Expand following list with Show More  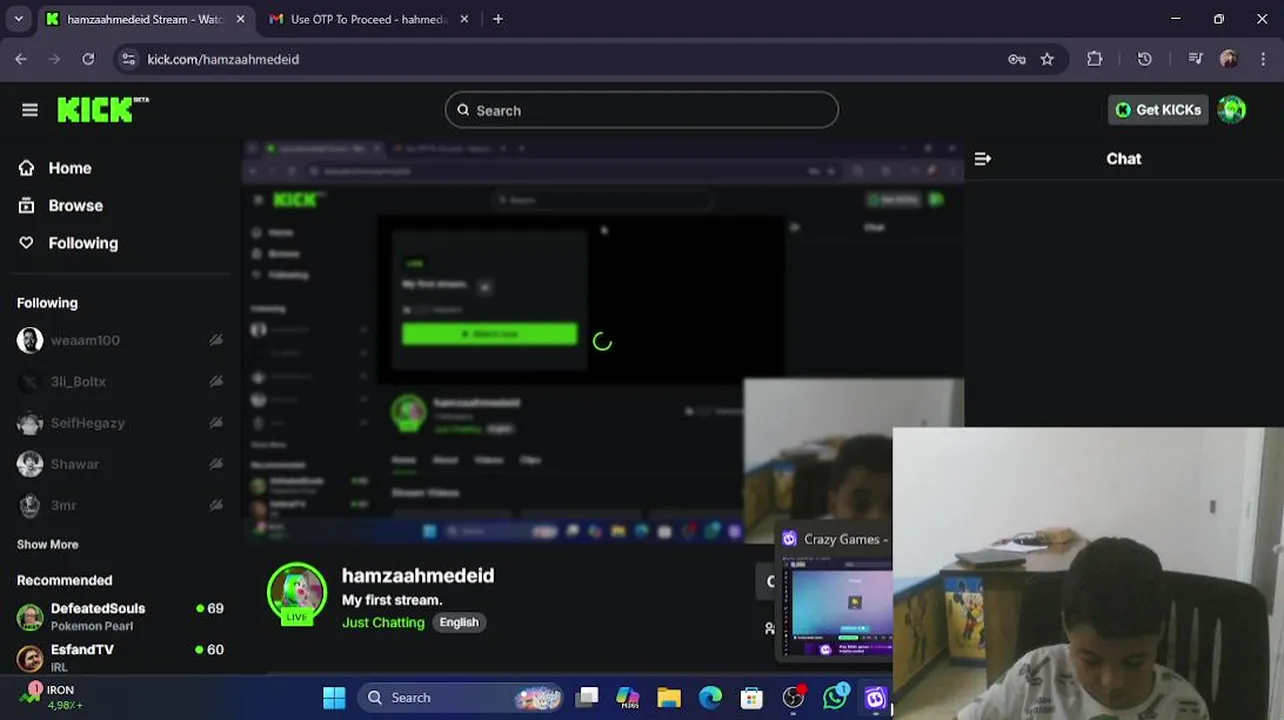(47, 544)
